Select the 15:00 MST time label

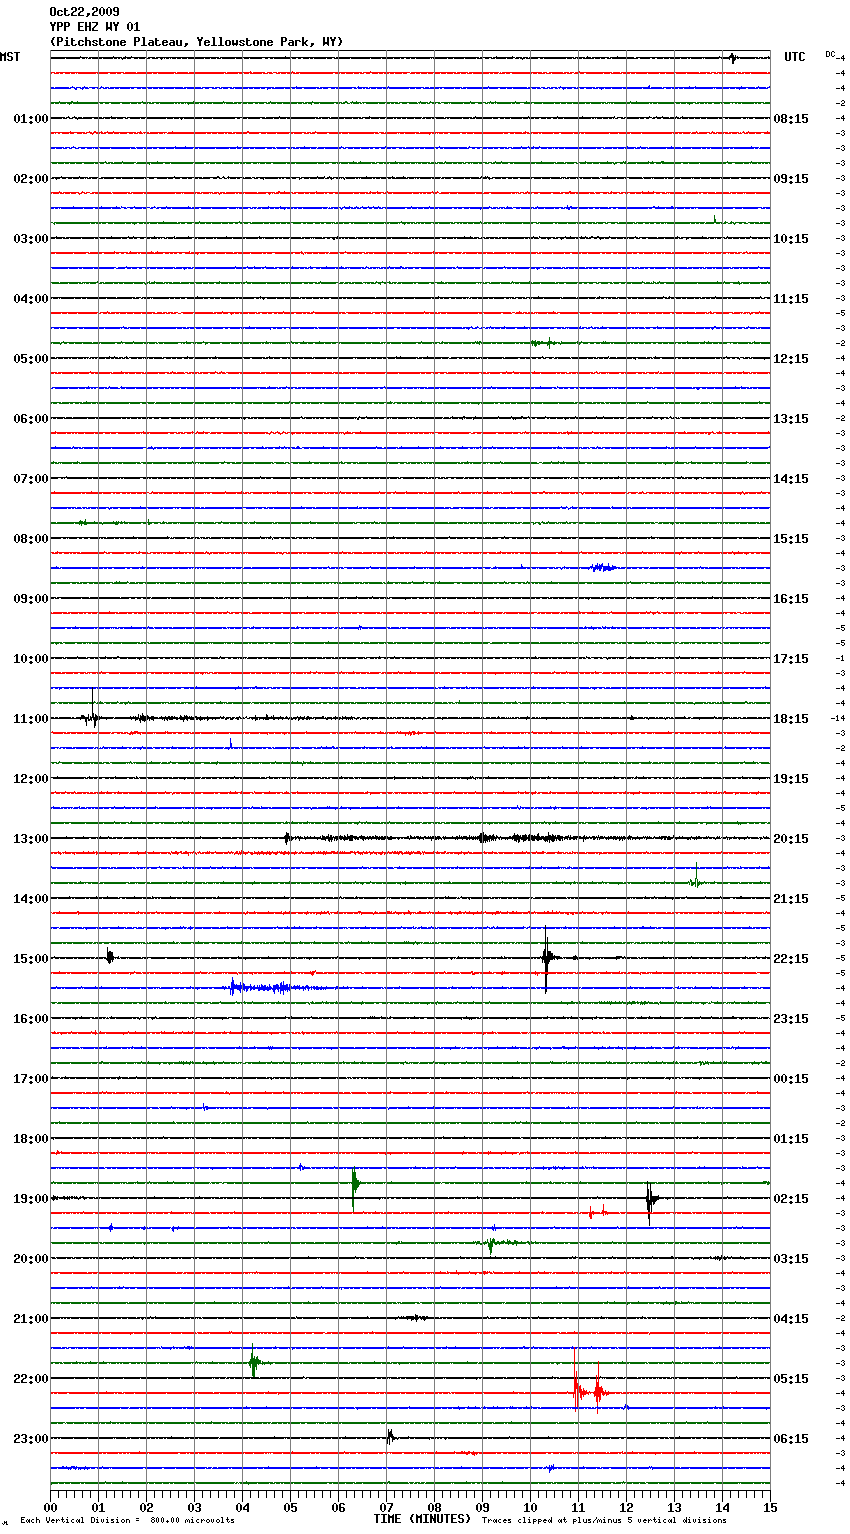point(31,959)
